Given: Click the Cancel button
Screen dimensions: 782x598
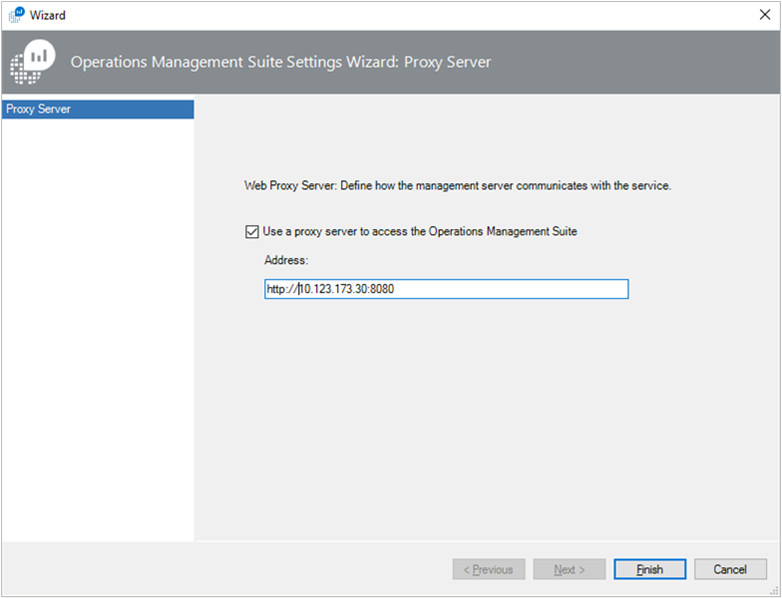Looking at the screenshot, I should [730, 569].
